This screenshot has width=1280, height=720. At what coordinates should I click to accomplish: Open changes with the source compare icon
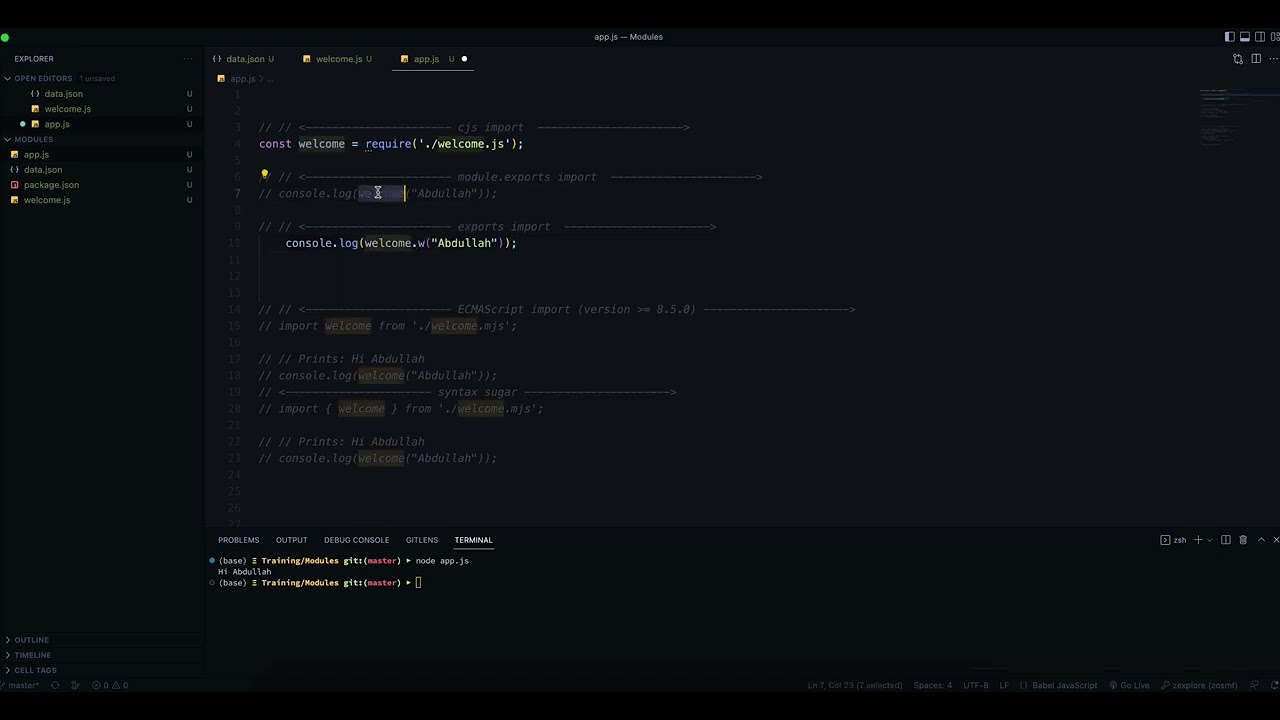pos(1238,59)
